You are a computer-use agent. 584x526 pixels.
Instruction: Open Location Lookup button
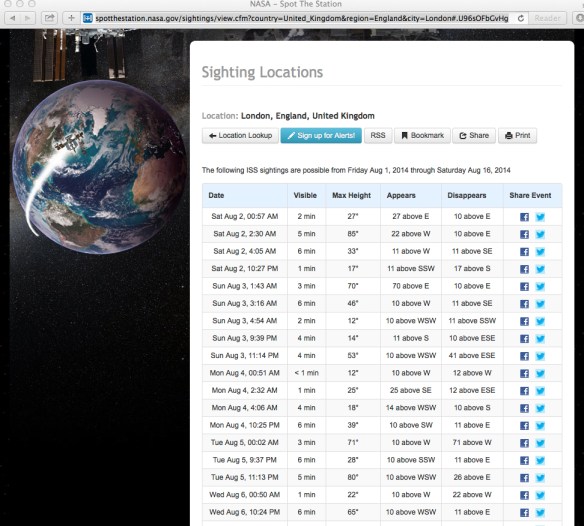pyautogui.click(x=240, y=136)
